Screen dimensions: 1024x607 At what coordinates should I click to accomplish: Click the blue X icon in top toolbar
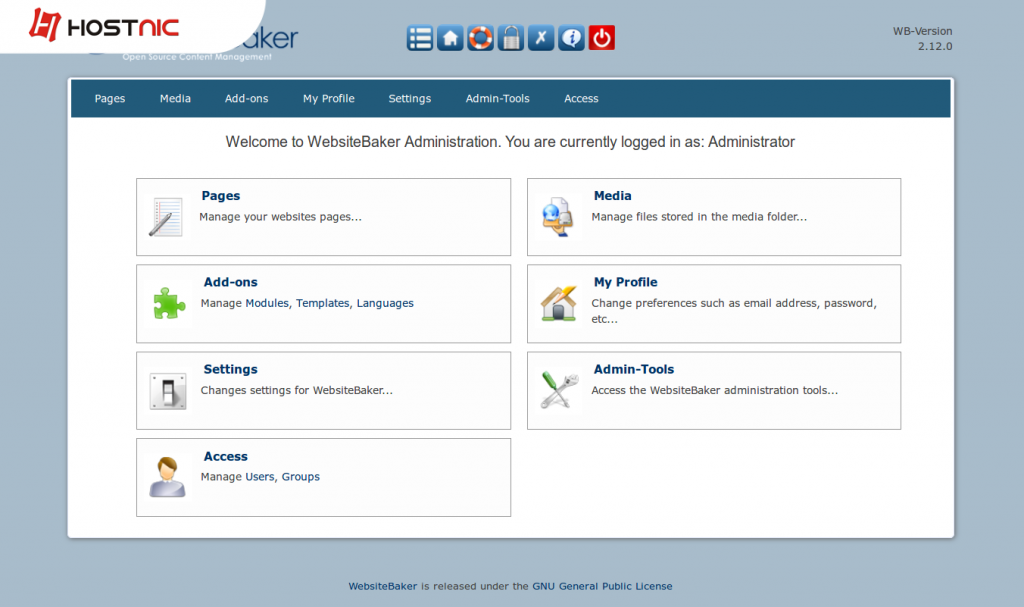tap(541, 38)
